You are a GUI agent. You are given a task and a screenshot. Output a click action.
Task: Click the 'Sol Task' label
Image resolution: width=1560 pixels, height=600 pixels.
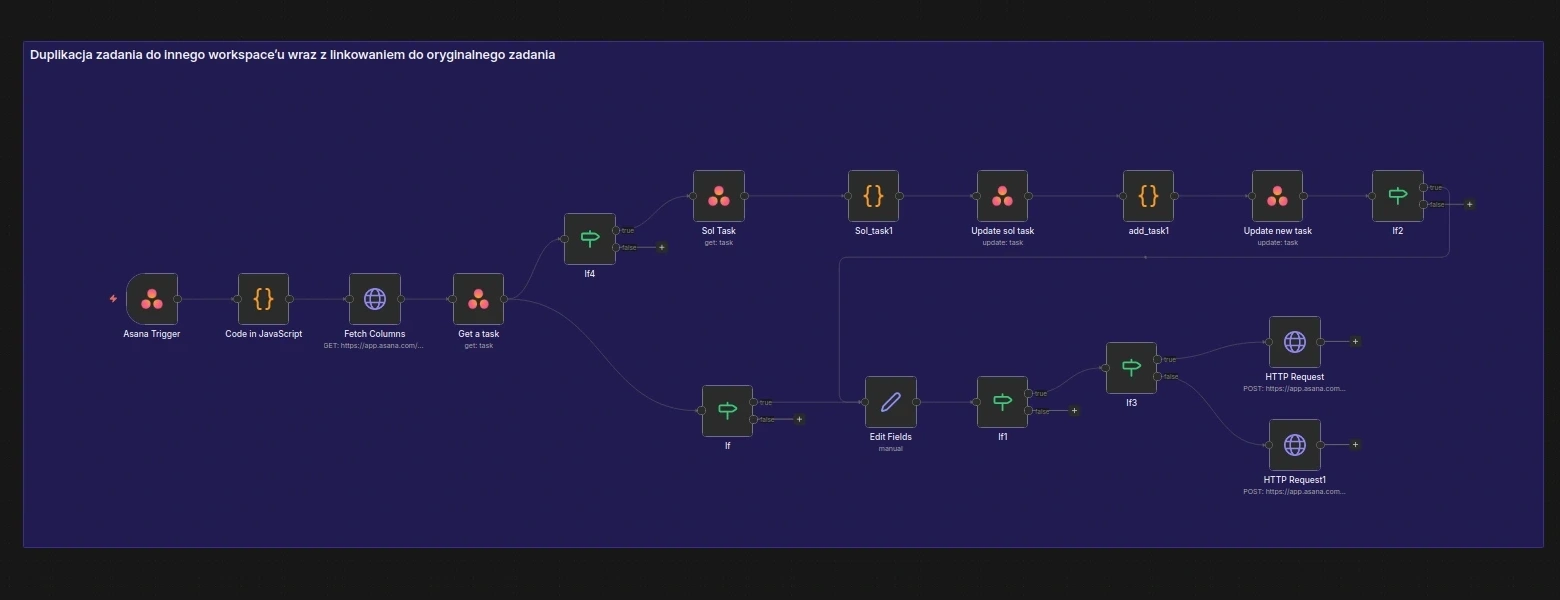(719, 231)
